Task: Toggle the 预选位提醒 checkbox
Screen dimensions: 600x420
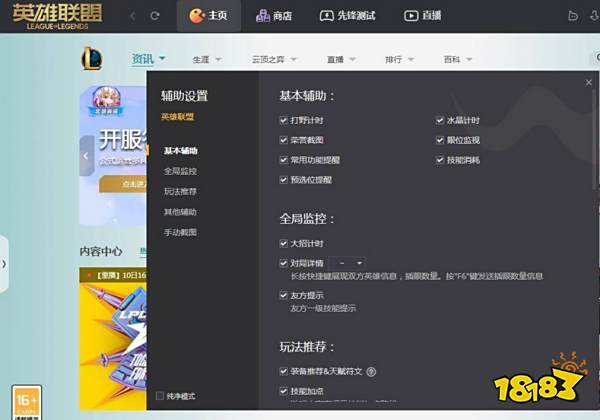Action: [x=284, y=180]
